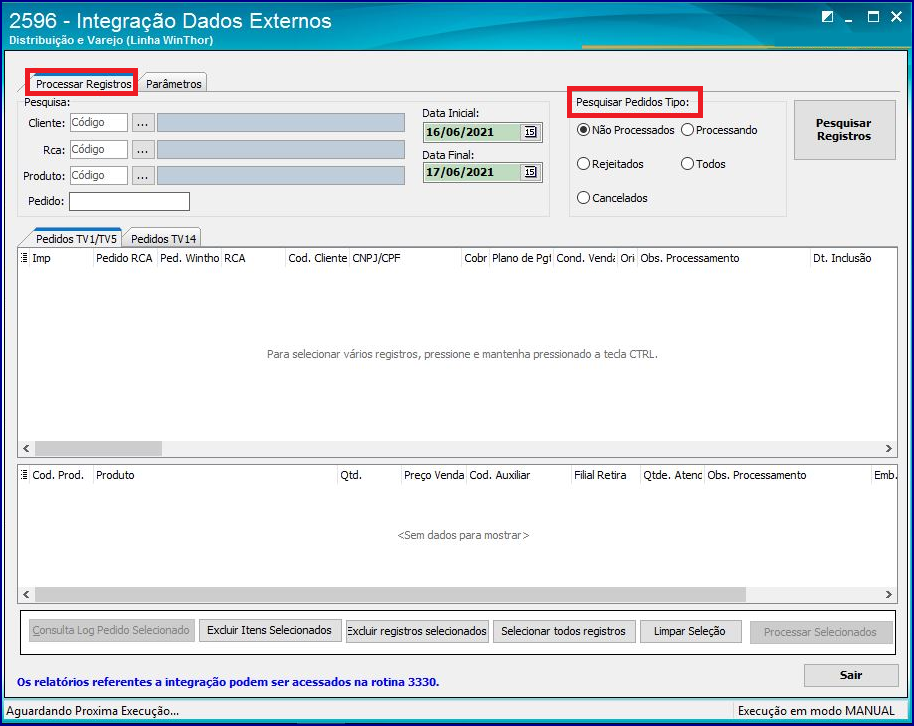Click items grid horizontal scrollbar thumb
The width and height of the screenshot is (914, 726).
pyautogui.click(x=390, y=595)
